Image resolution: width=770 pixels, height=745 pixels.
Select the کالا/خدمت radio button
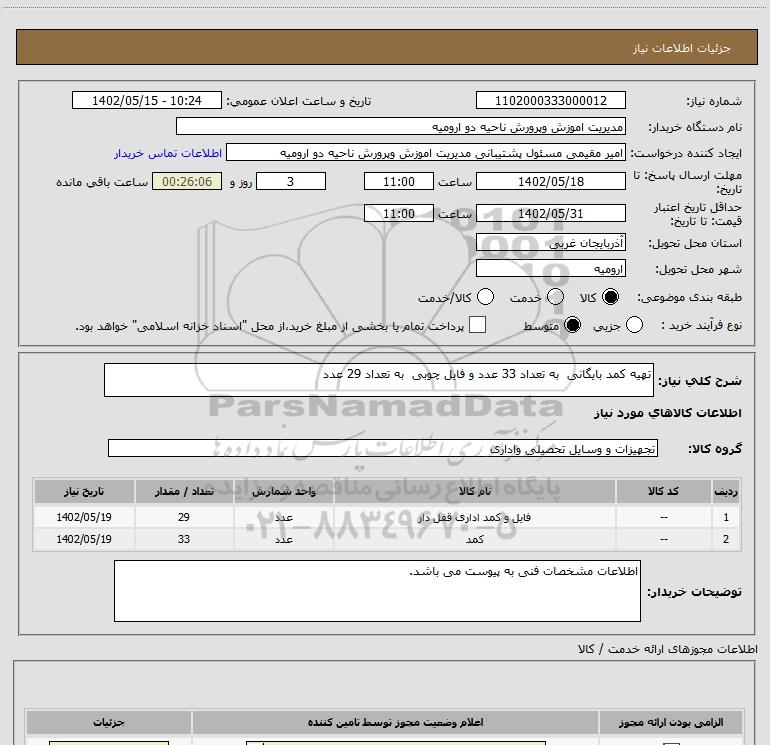[485, 297]
